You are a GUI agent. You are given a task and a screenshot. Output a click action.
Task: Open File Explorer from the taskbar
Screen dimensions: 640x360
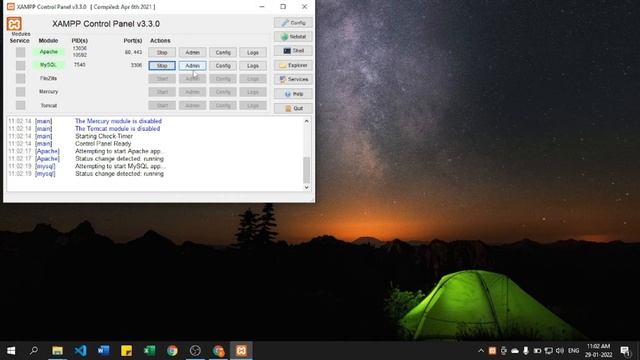57,351
